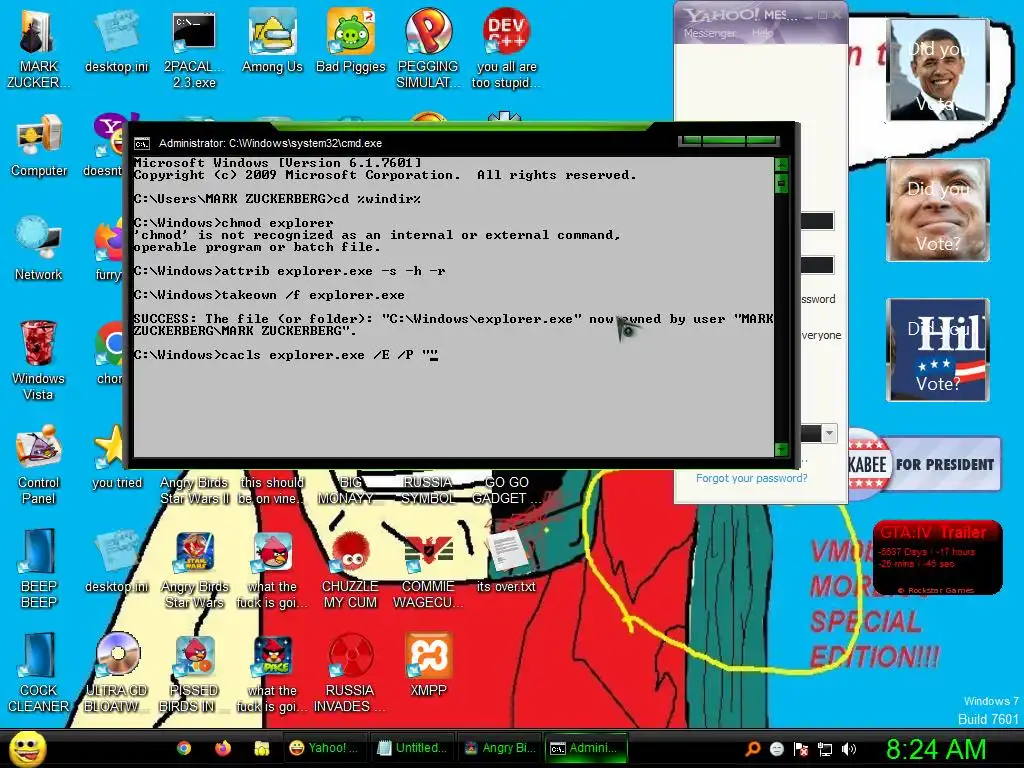The height and width of the screenshot is (768, 1024).
Task: Open the BEEP BEEP desktop icon
Action: (39, 569)
